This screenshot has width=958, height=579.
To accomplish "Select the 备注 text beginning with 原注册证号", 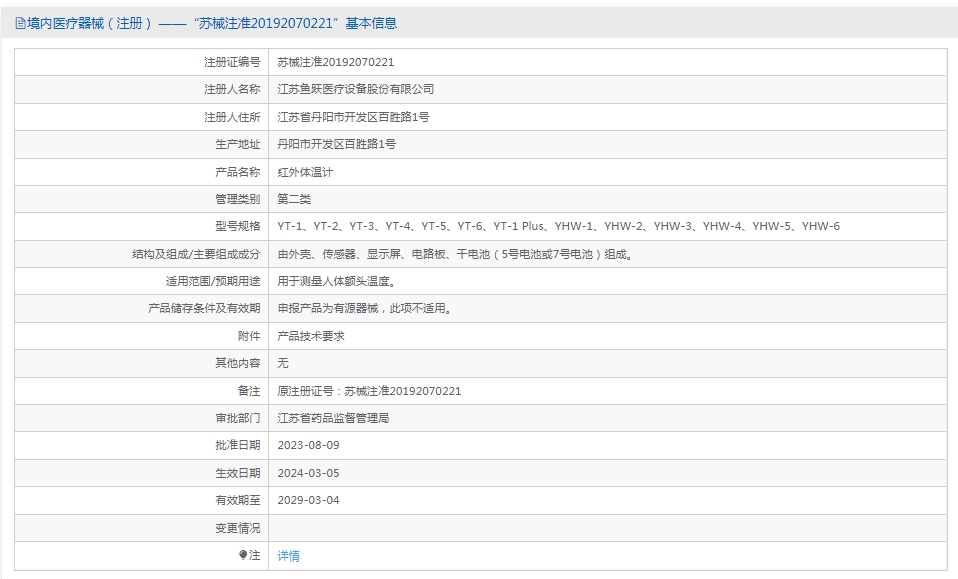I will pyautogui.click(x=369, y=391).
